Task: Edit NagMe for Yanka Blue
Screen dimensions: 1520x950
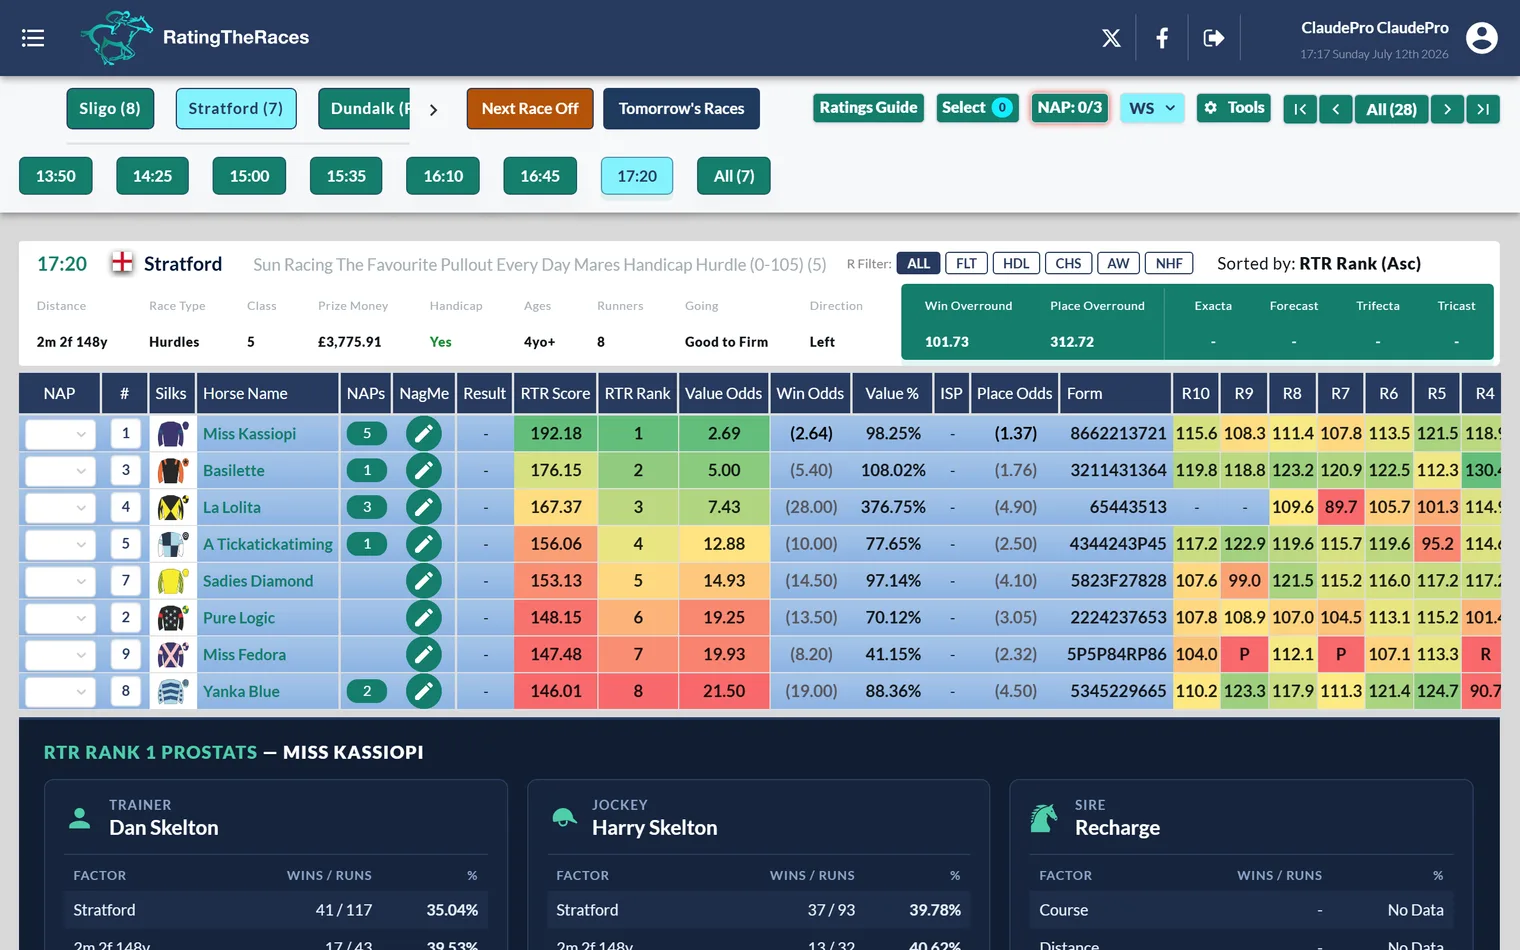Action: coord(424,691)
